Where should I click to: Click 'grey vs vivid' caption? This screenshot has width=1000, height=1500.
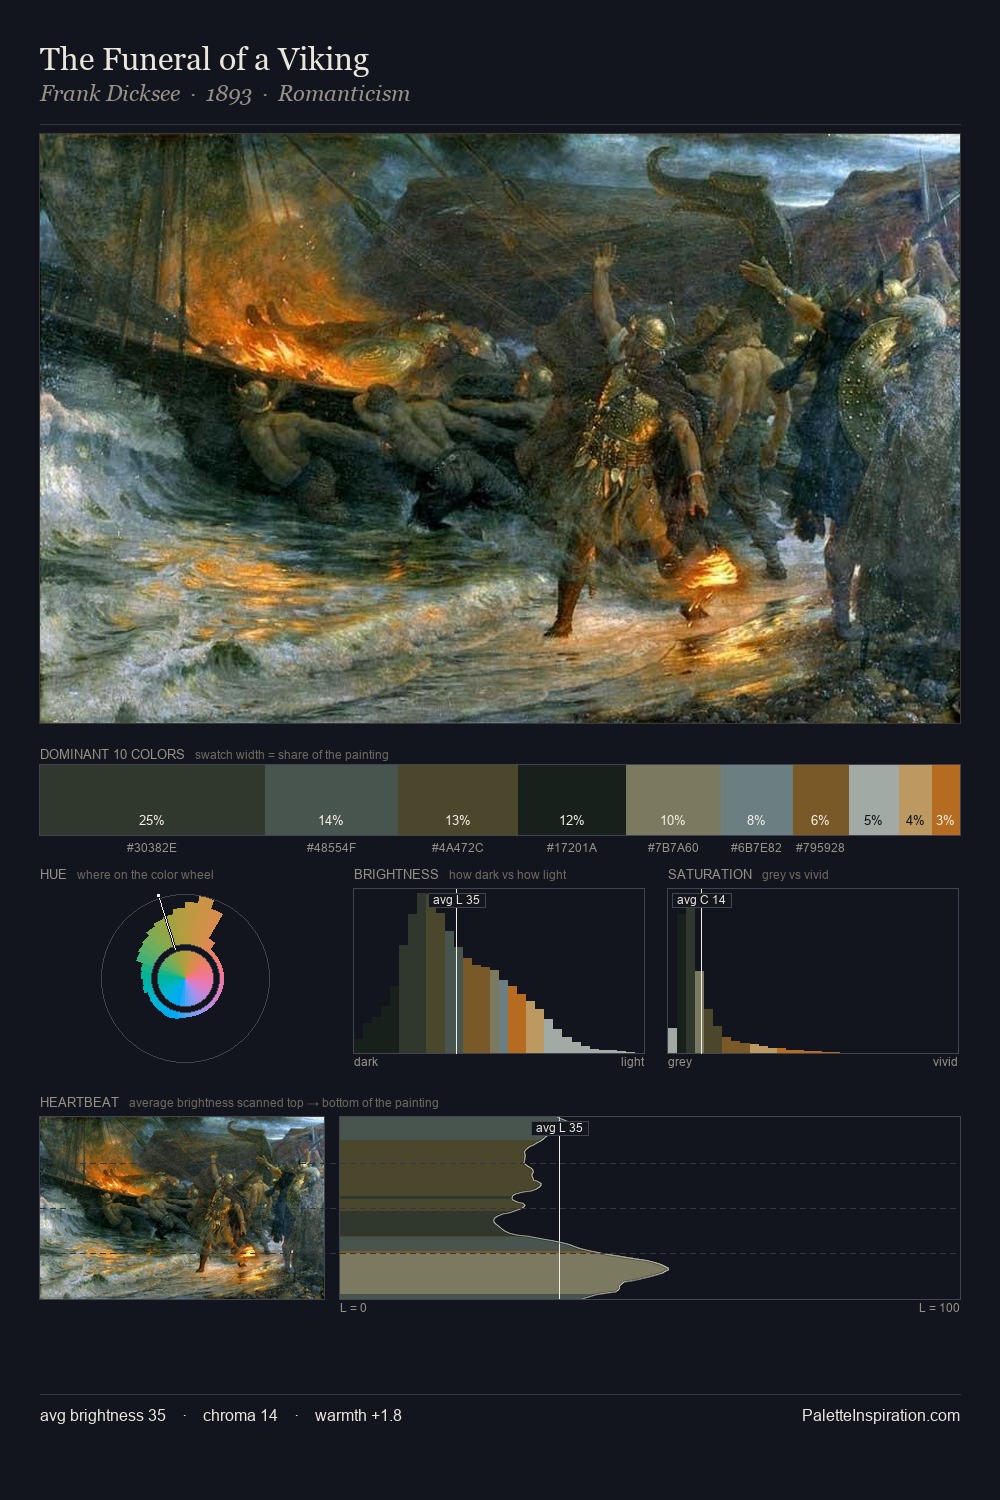pyautogui.click(x=795, y=875)
